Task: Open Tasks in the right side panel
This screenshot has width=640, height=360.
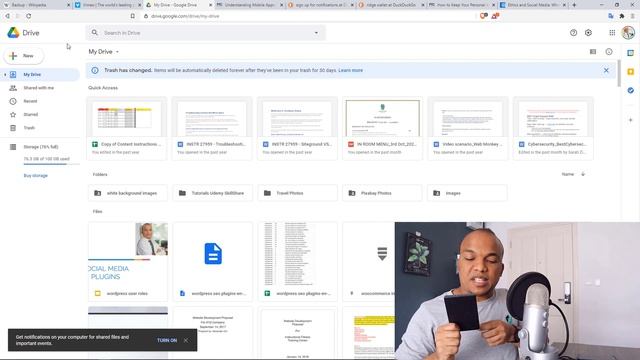Action: [631, 90]
